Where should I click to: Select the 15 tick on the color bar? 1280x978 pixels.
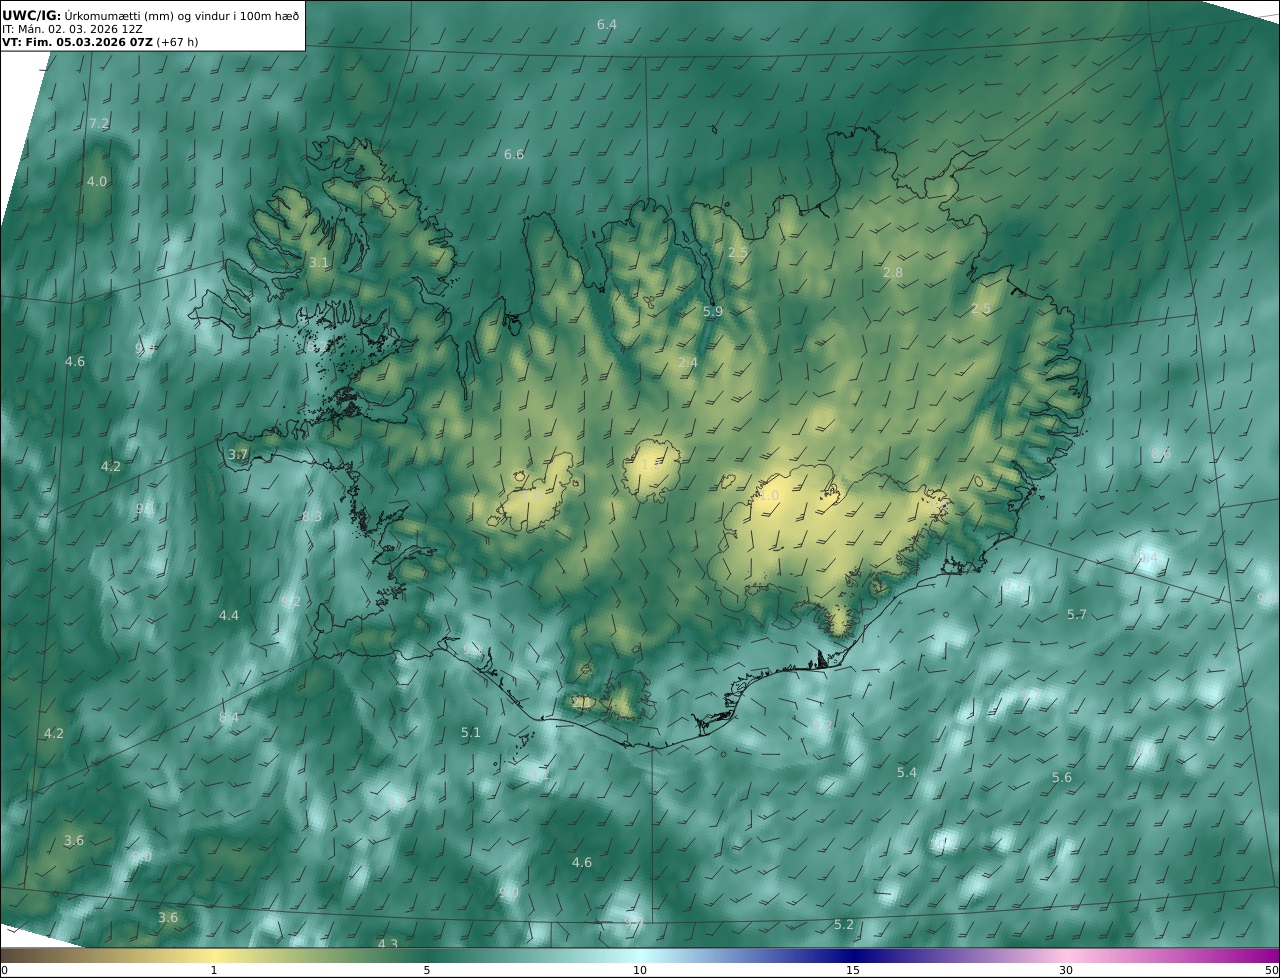pos(853,970)
